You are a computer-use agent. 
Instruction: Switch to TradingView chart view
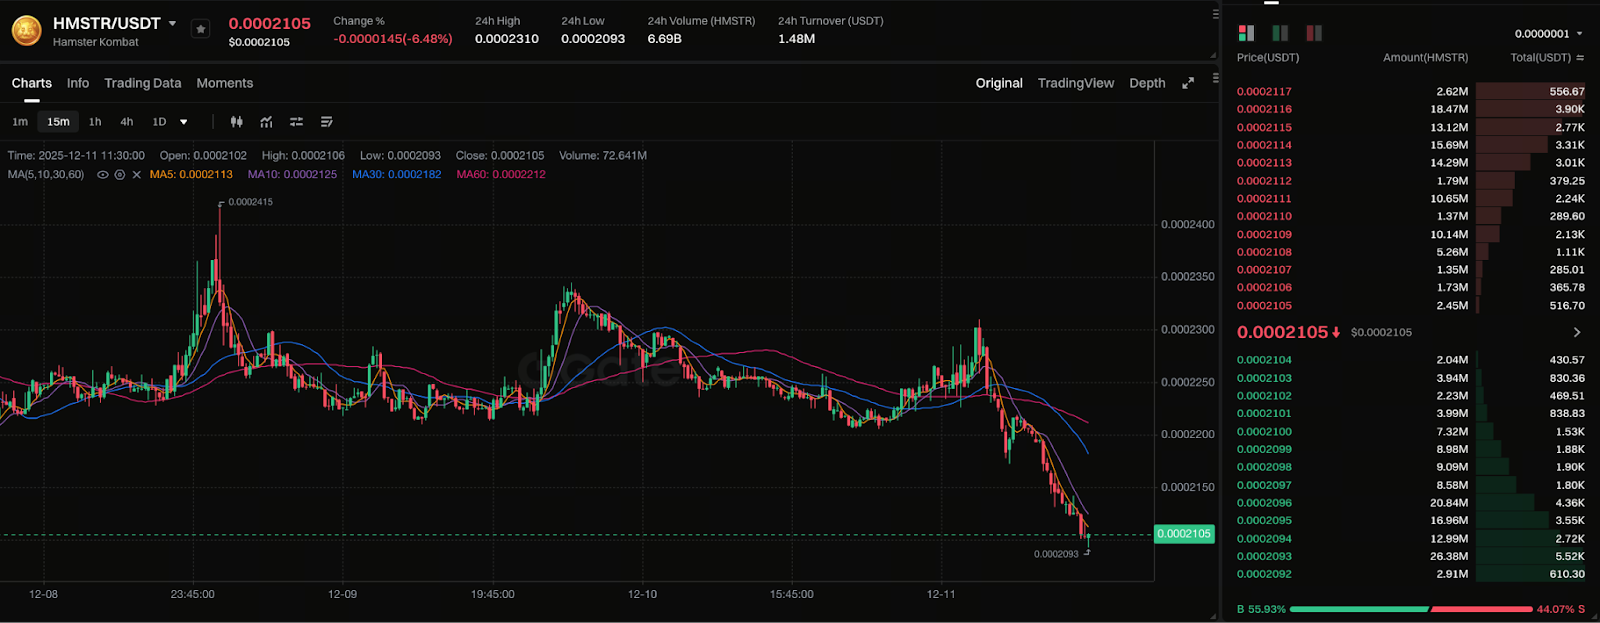[1076, 83]
